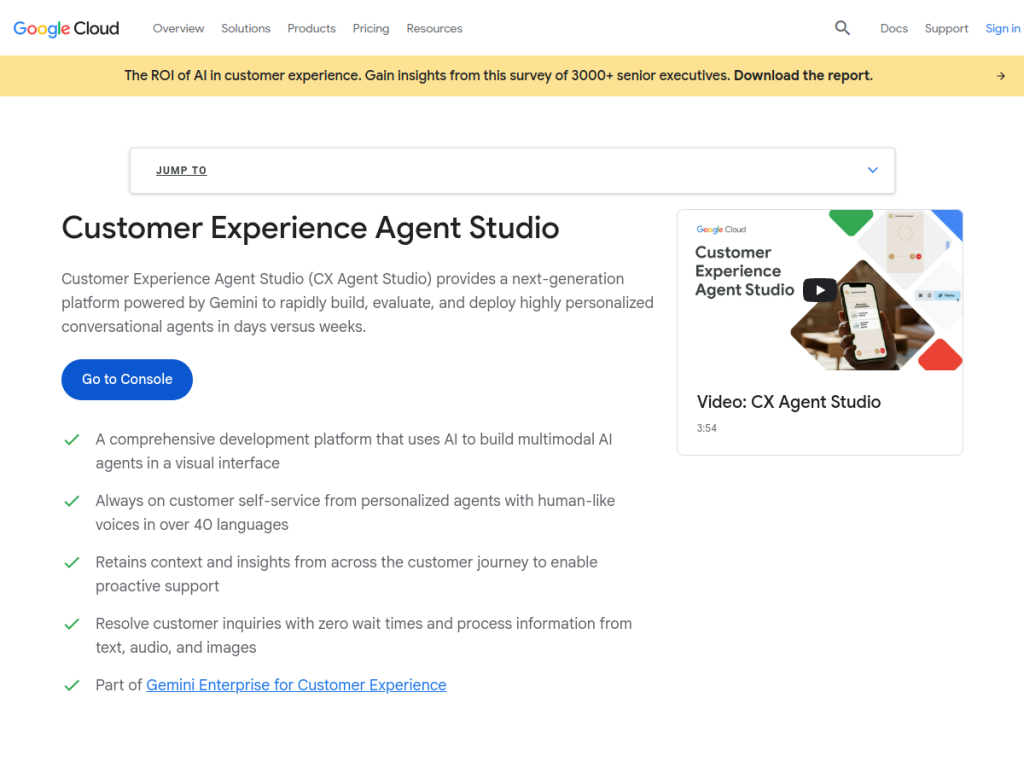Screen dimensions: 1024x768
Task: Click the text 'text, audio, and images'
Action: [176, 647]
